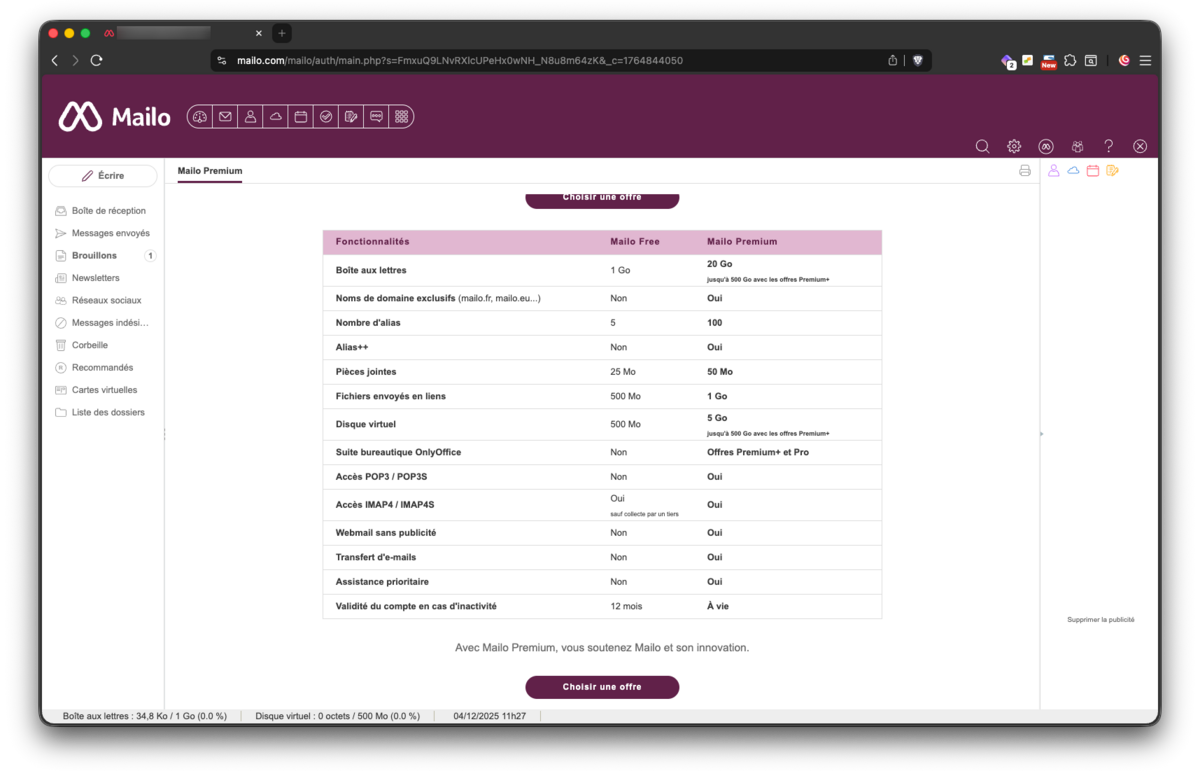Click the Mailo logo

(114, 117)
